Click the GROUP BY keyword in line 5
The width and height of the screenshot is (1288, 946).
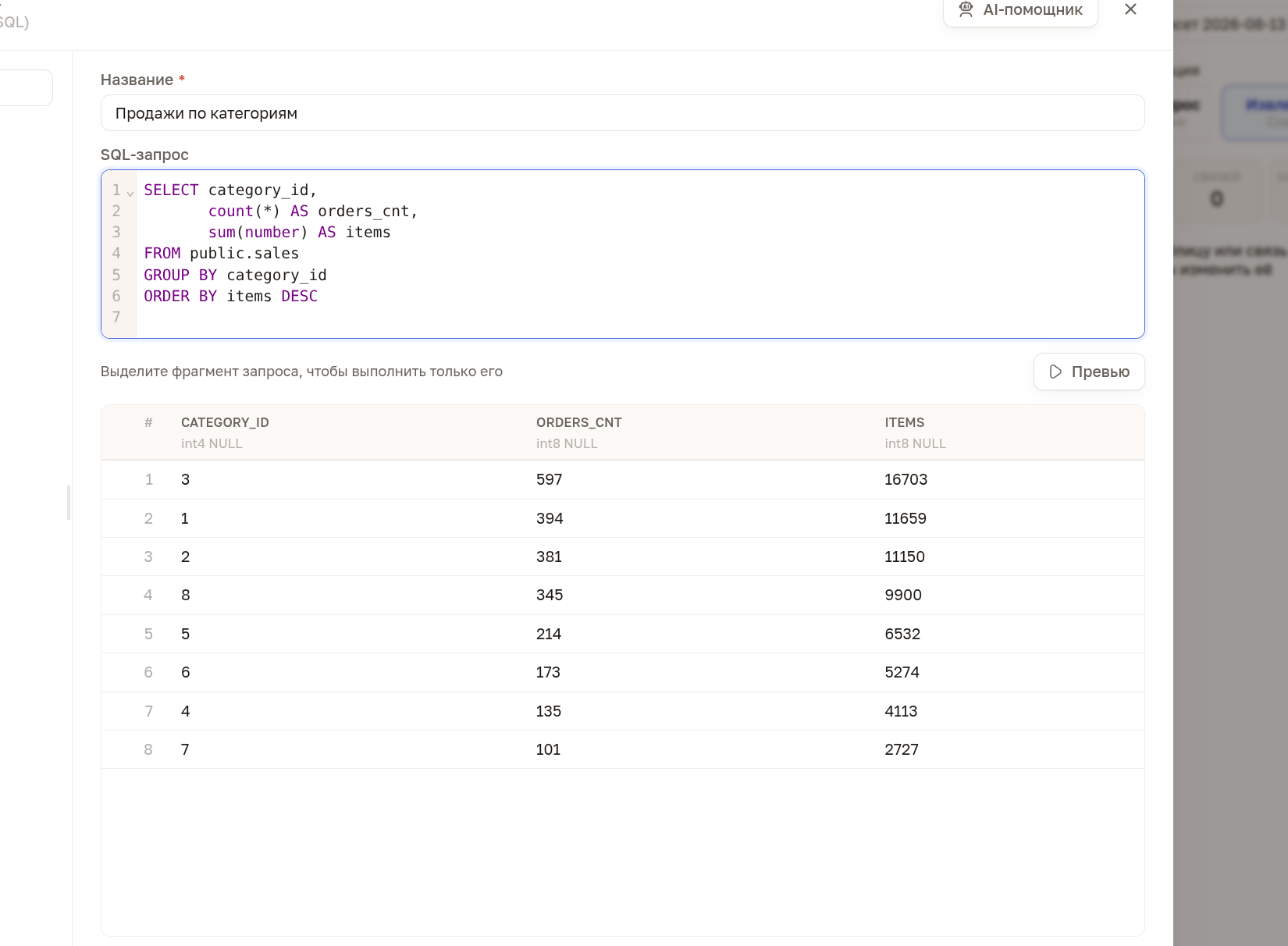coord(180,275)
